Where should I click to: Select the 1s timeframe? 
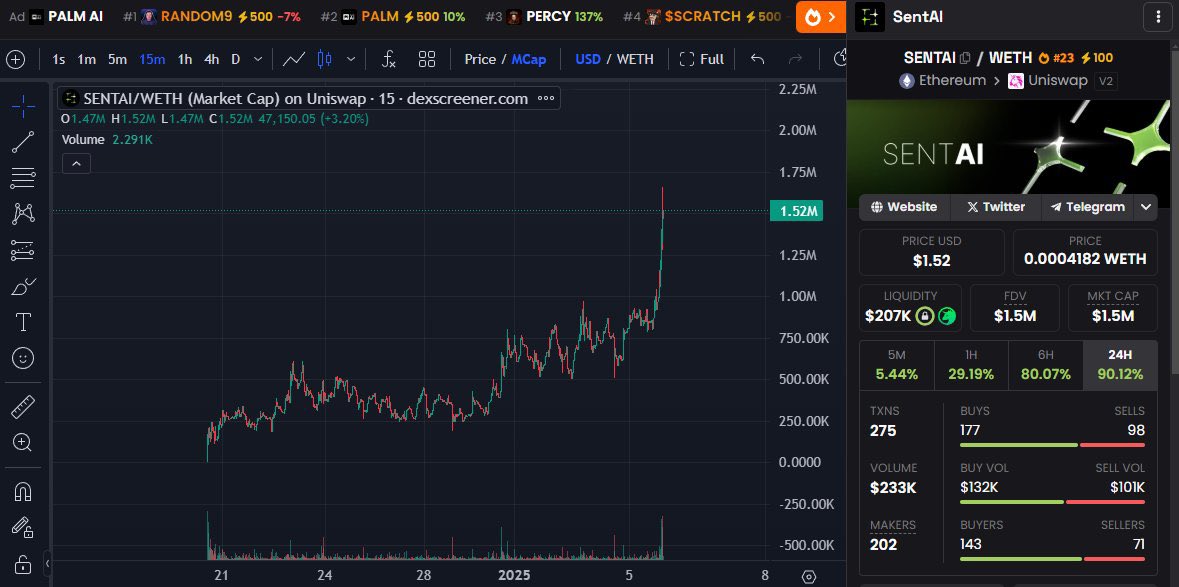(59, 59)
